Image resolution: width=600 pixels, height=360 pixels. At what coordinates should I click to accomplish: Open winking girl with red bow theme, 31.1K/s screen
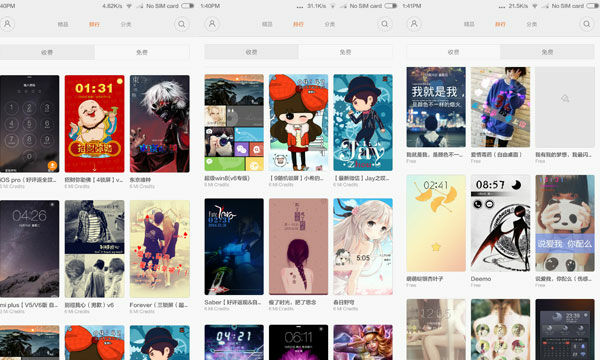(298, 122)
